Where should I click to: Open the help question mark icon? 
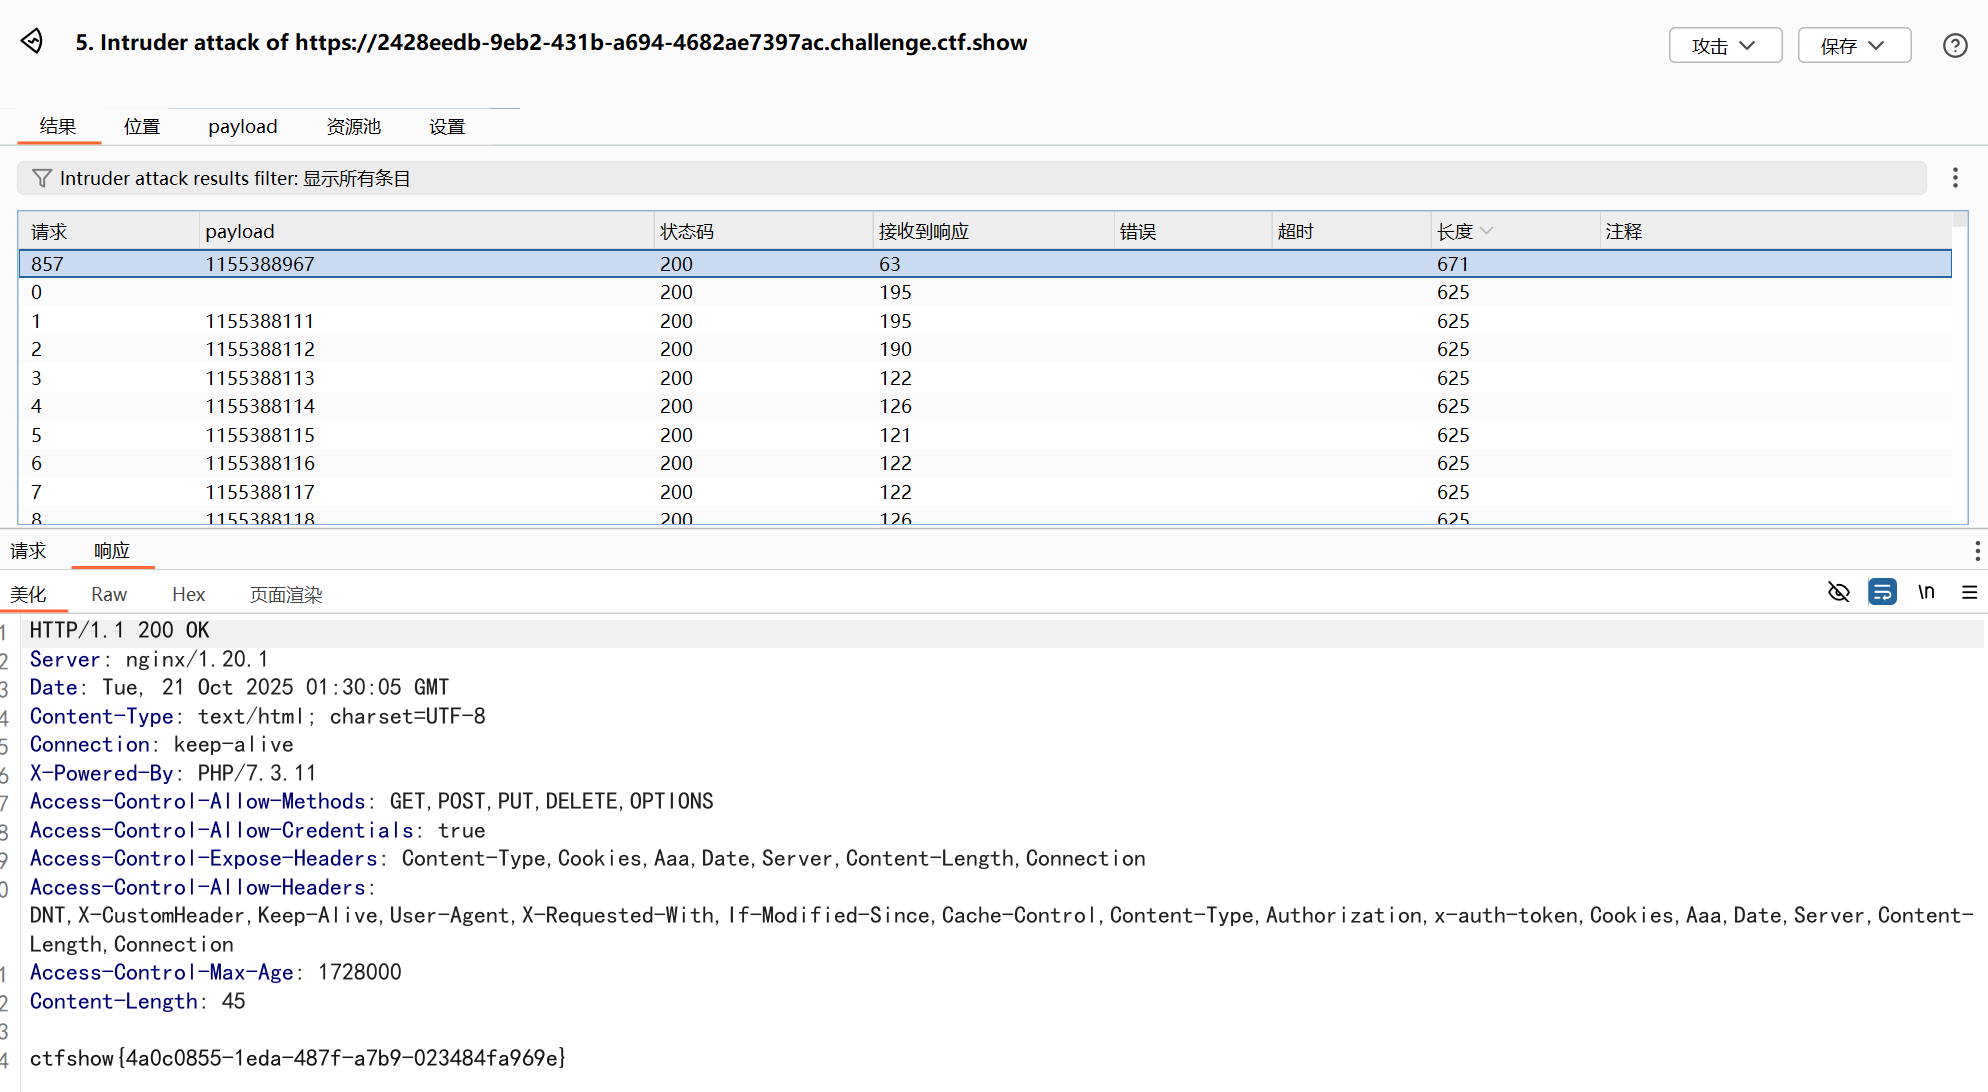(1955, 46)
